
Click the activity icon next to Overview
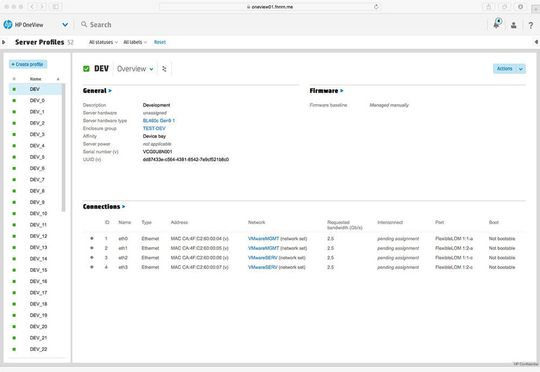click(164, 69)
